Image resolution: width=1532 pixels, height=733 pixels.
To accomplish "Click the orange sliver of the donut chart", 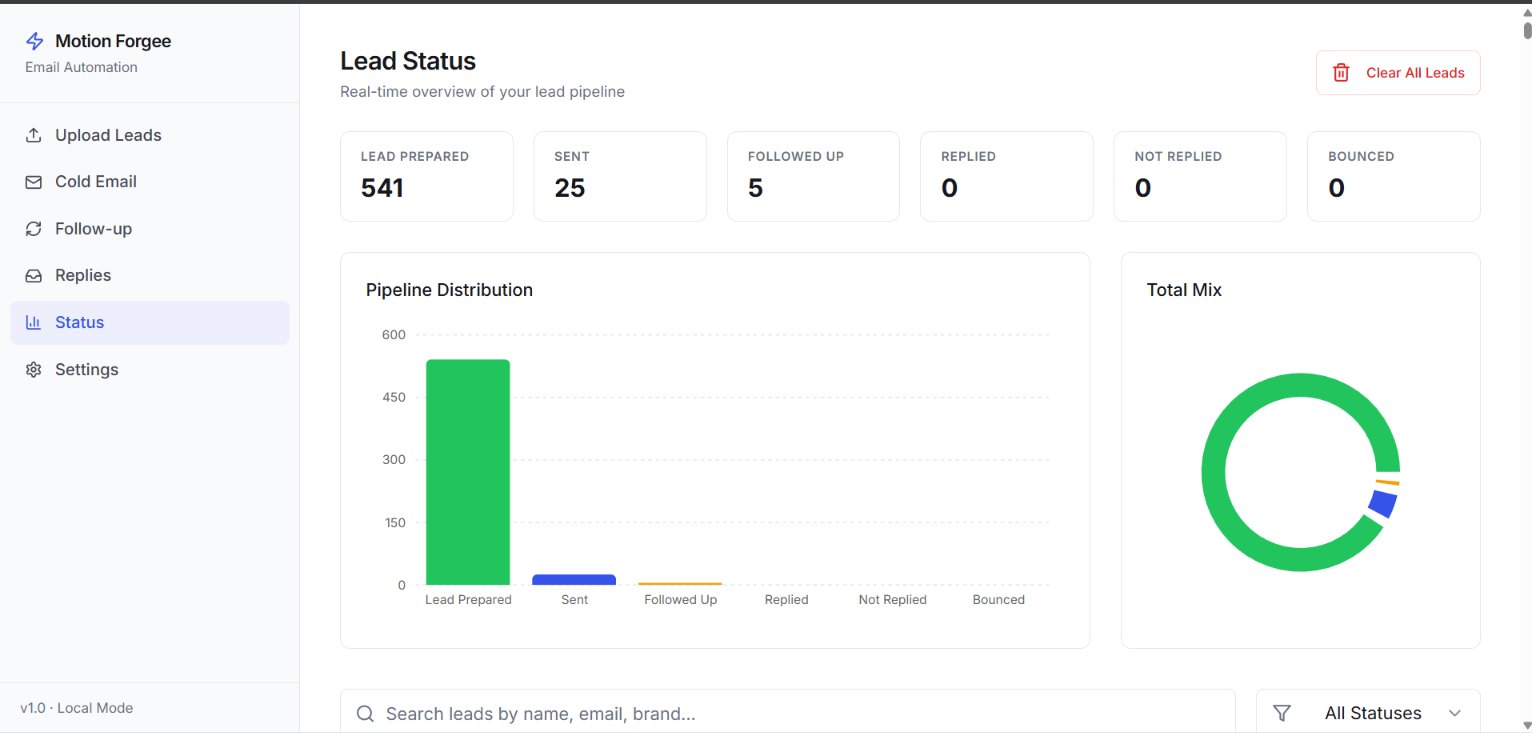I will (1388, 483).
